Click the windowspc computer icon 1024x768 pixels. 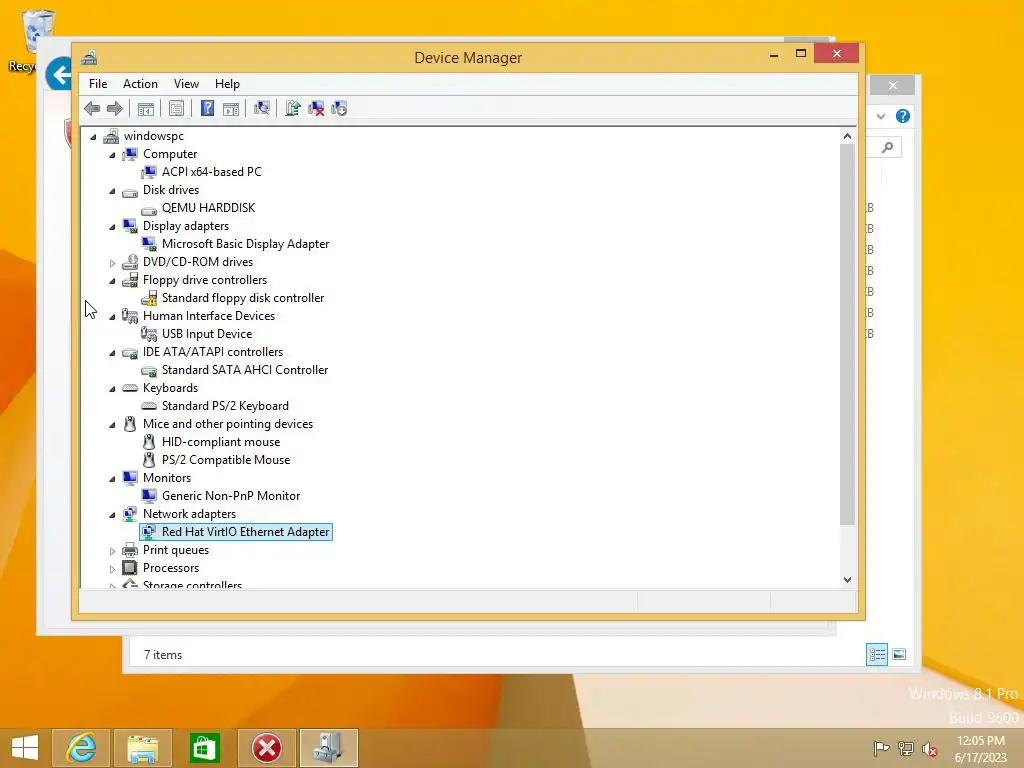point(111,136)
